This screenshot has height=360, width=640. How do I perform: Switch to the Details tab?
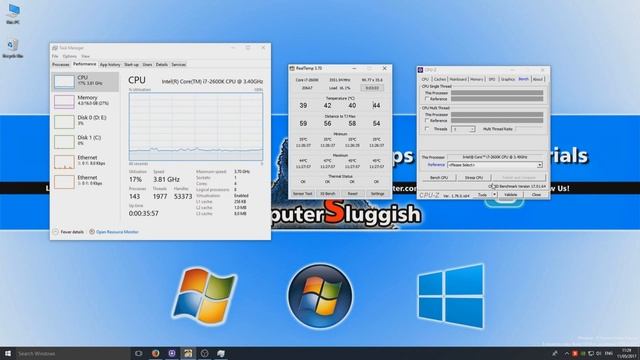point(162,64)
